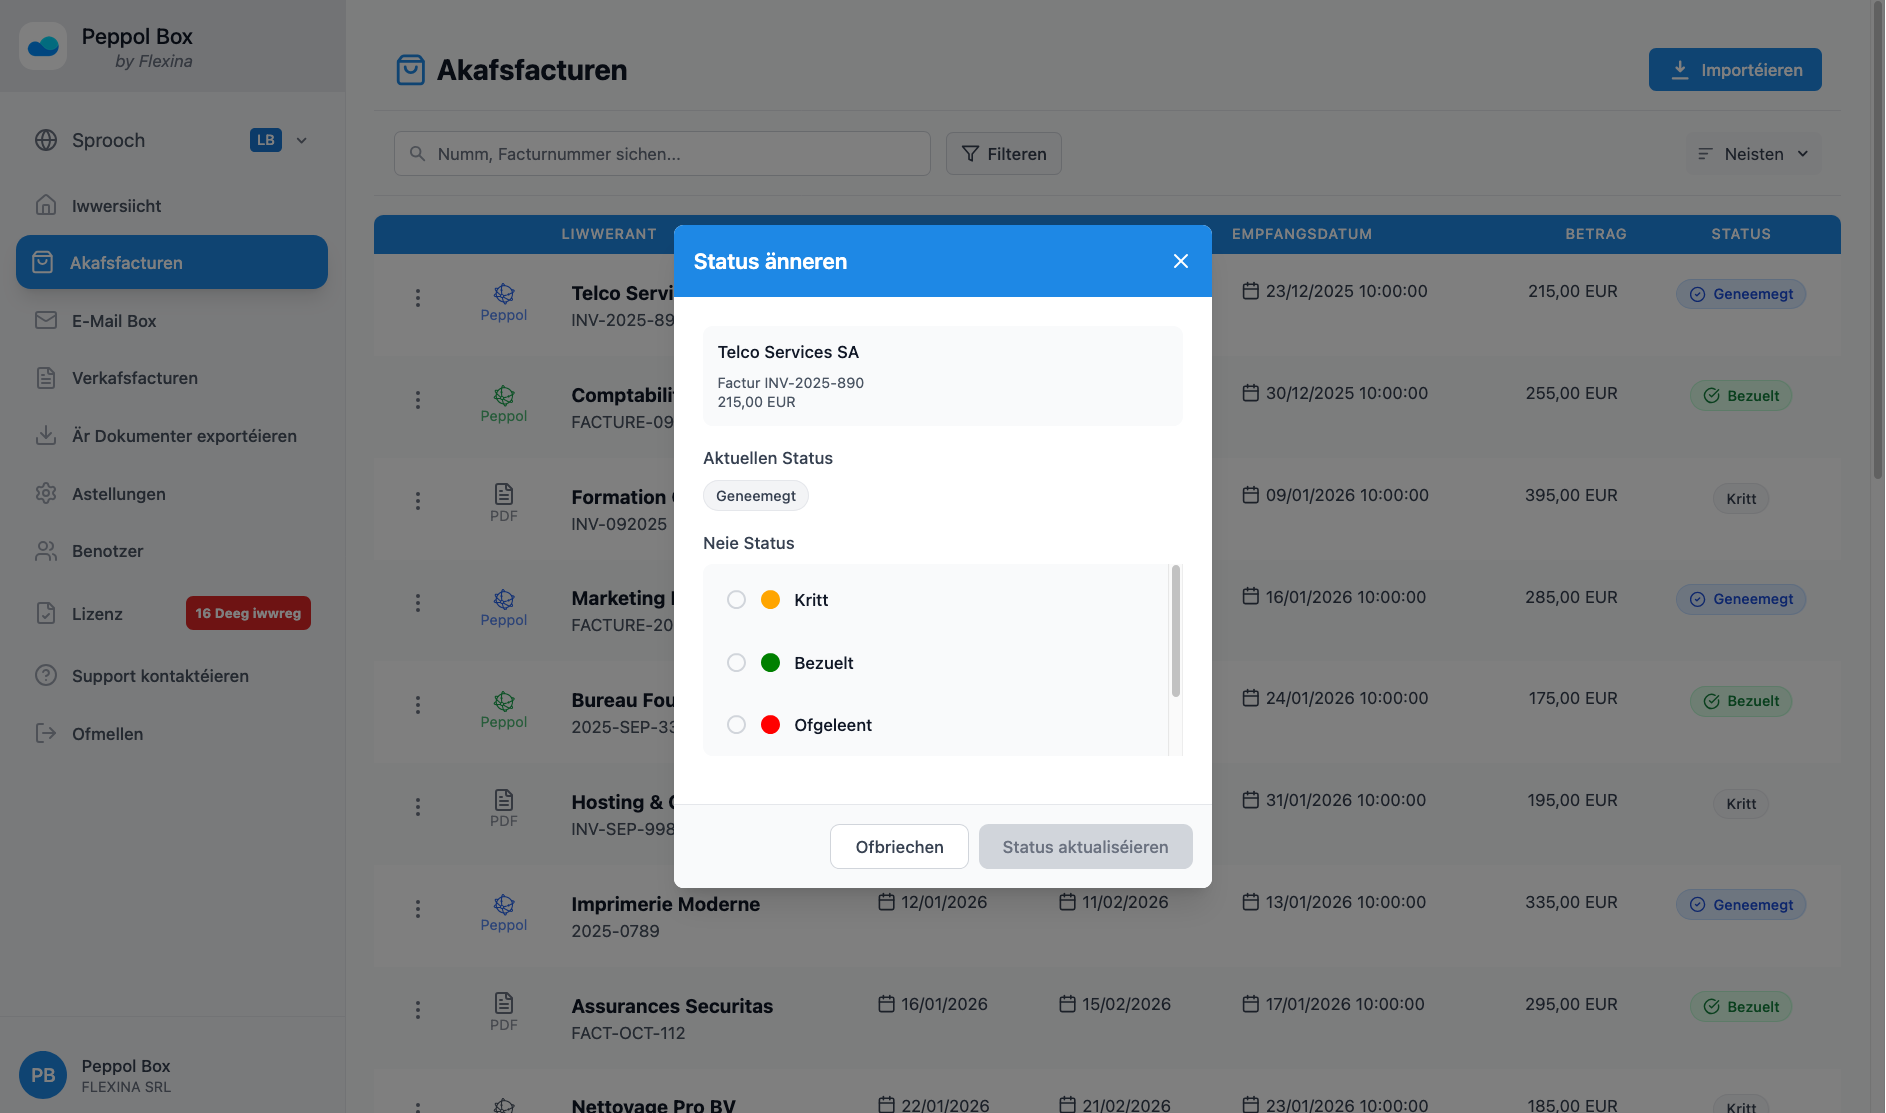Open the kebab menu for Bureau Fournitures
The image size is (1886, 1113).
[x=417, y=705]
